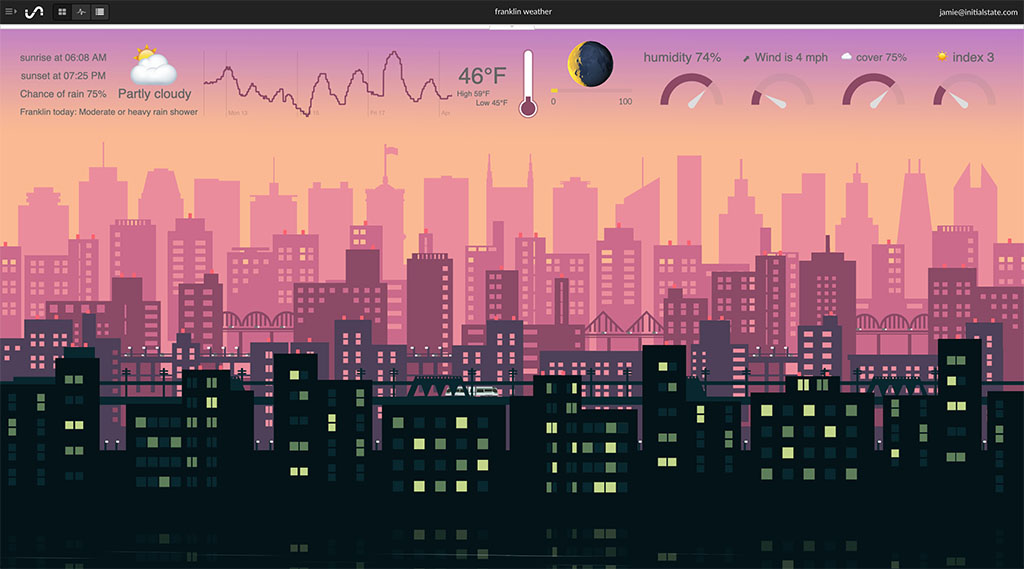This screenshot has height=569, width=1024.
Task: Click the 'Partly cloudy' label
Action: click(155, 94)
